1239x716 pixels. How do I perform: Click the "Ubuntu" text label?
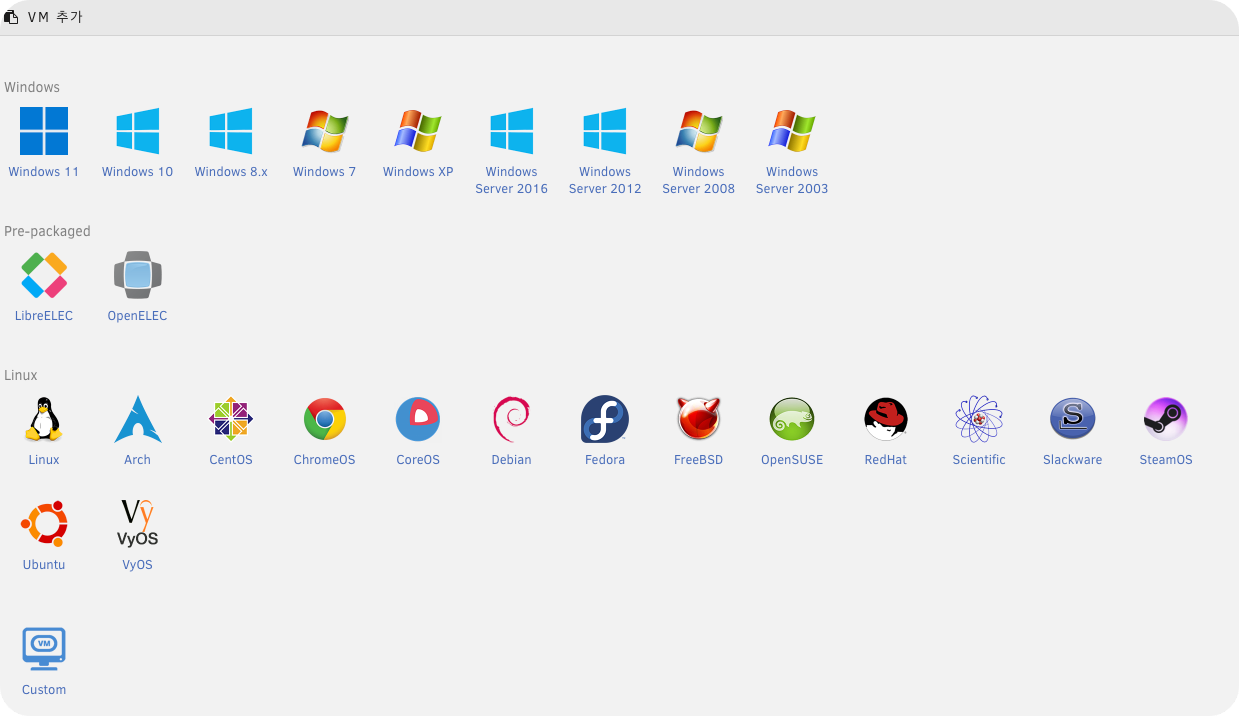44,565
